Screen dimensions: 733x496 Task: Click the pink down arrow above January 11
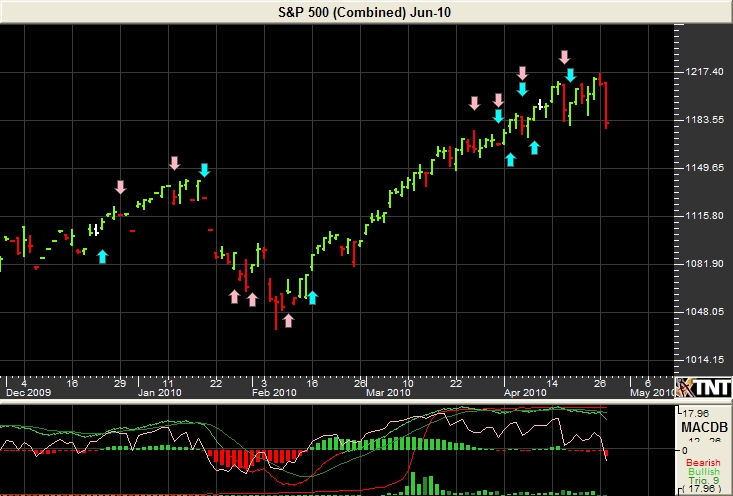(174, 163)
